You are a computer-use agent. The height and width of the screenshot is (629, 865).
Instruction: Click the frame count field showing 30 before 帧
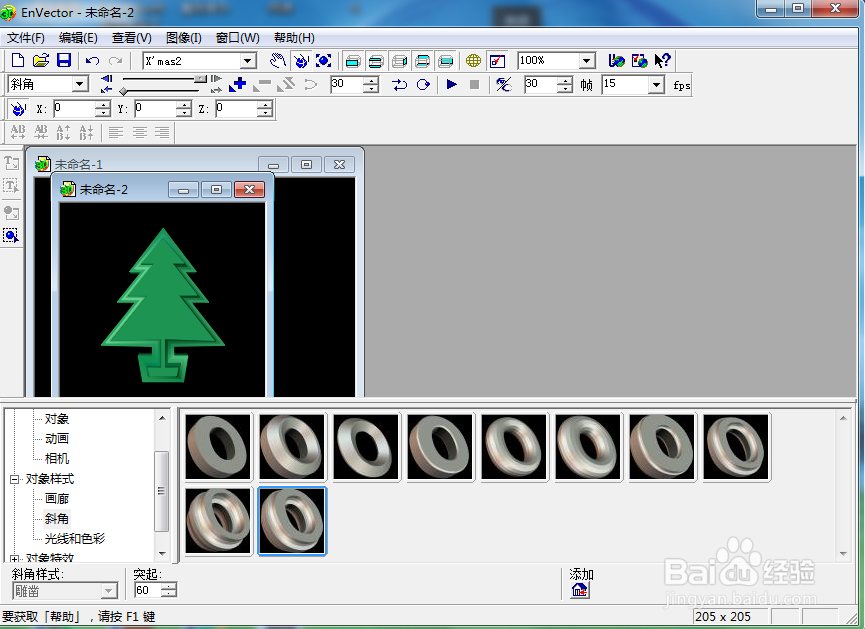click(541, 84)
